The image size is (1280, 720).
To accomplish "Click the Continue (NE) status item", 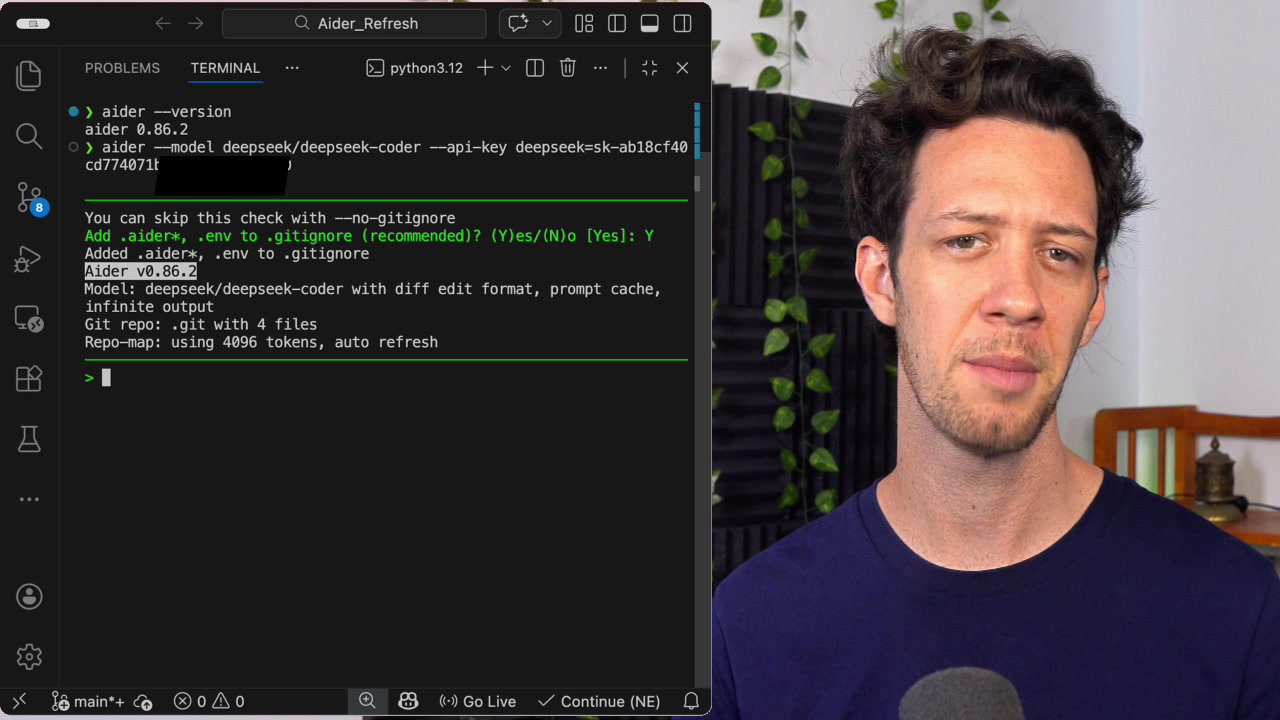I will [x=599, y=702].
